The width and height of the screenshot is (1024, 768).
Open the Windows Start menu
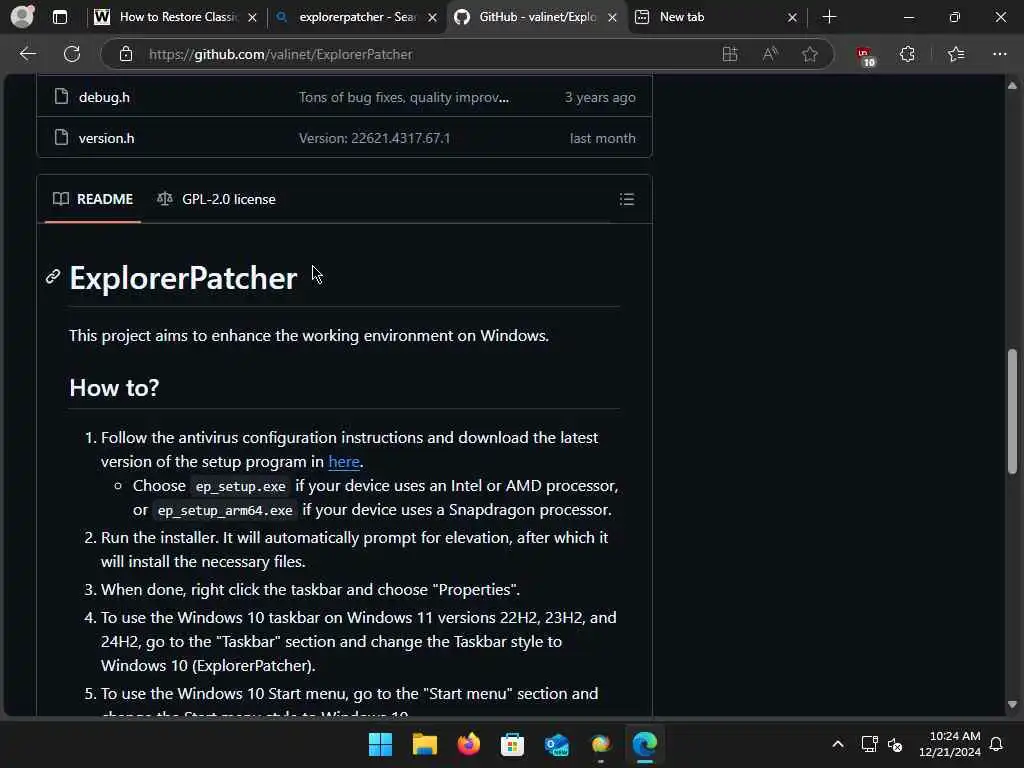(x=380, y=744)
